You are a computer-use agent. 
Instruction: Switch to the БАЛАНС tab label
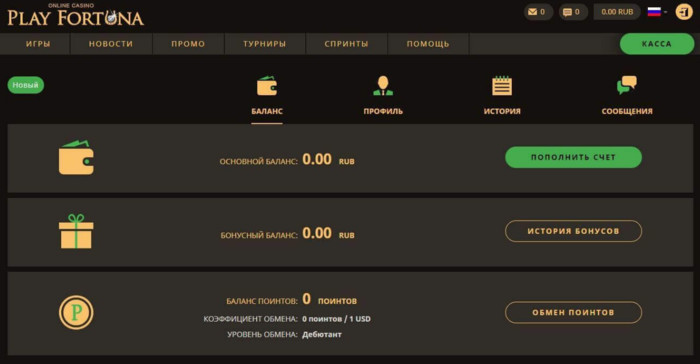coord(267,111)
